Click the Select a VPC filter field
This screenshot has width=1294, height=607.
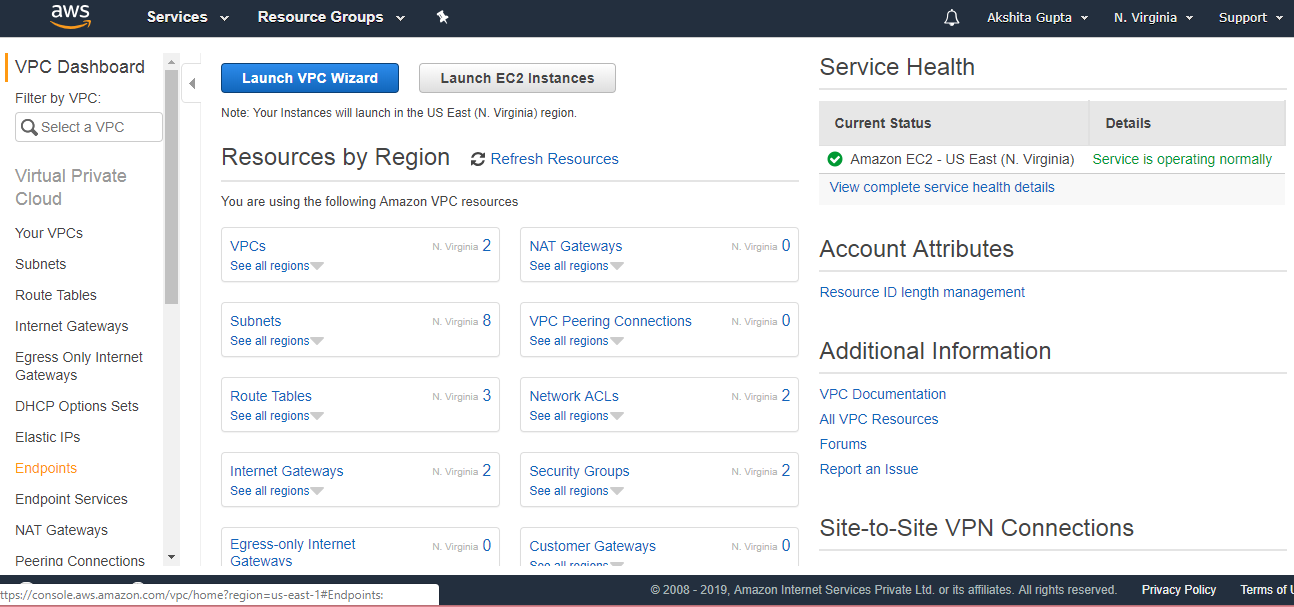[89, 127]
